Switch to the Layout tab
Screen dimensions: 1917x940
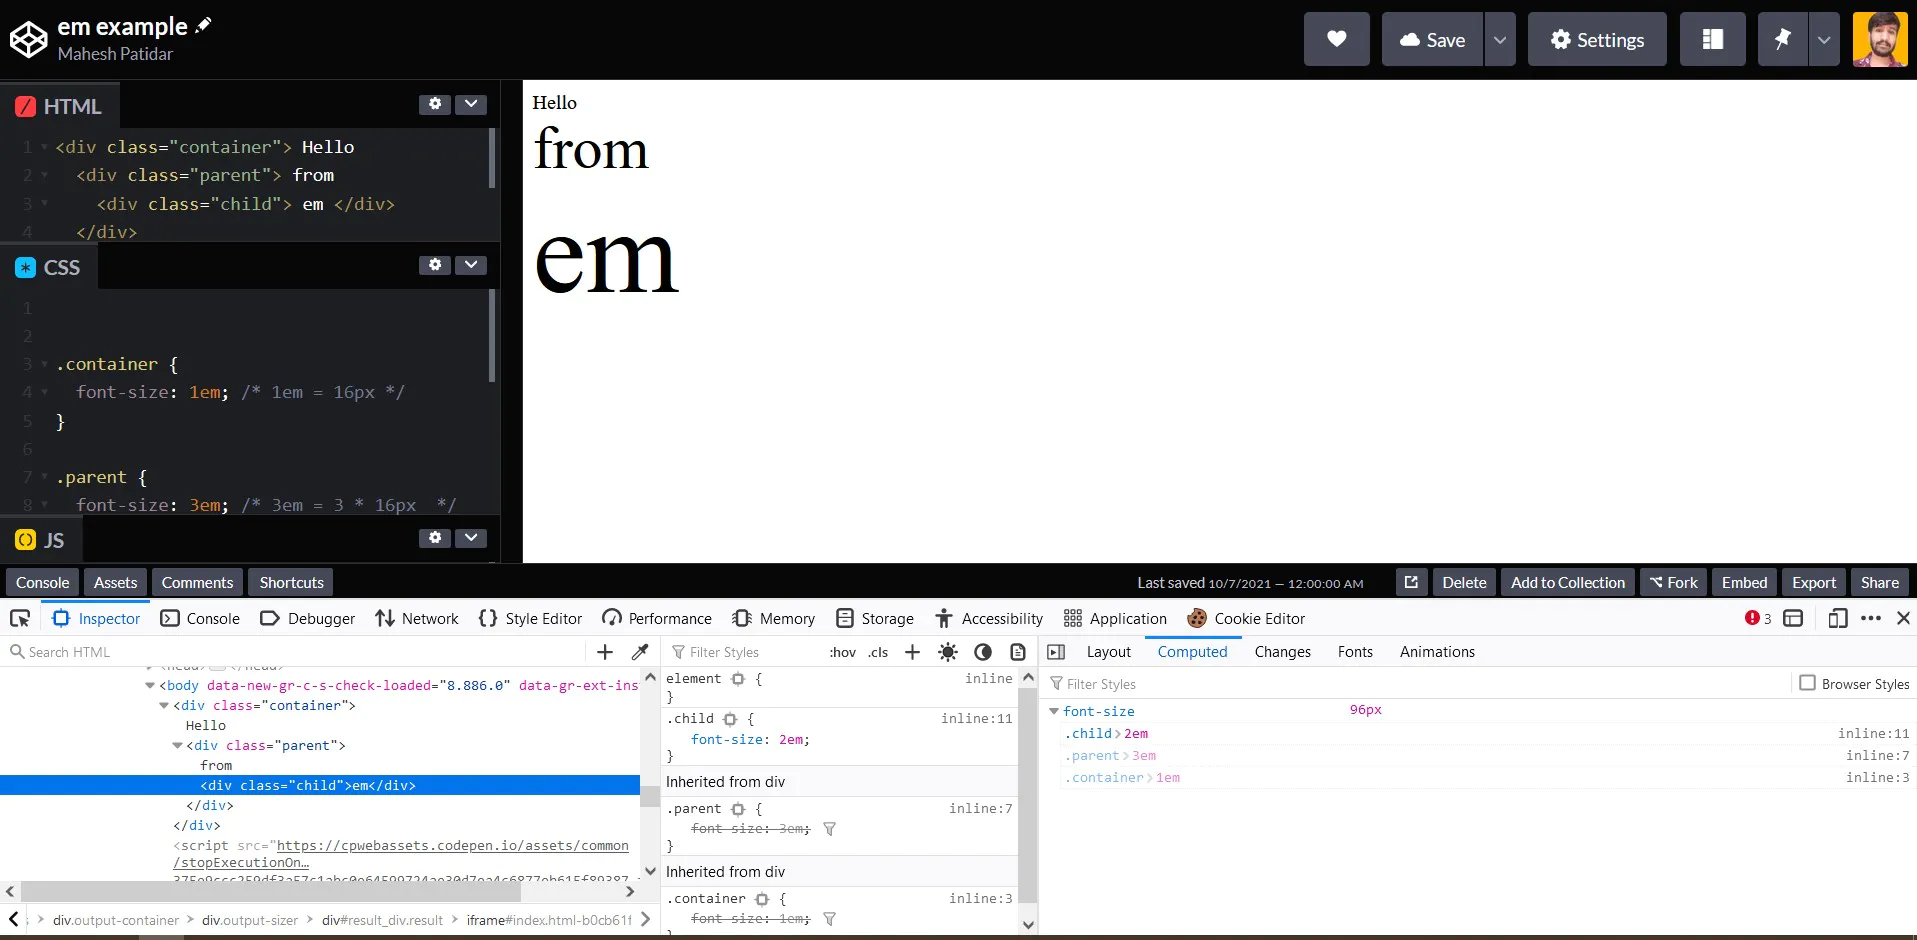pos(1108,652)
